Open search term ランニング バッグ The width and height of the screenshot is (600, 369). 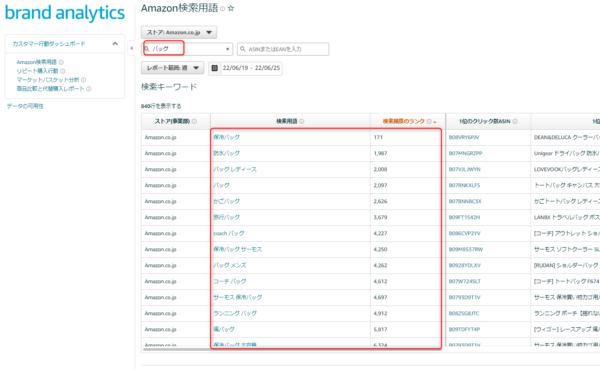[x=235, y=313]
